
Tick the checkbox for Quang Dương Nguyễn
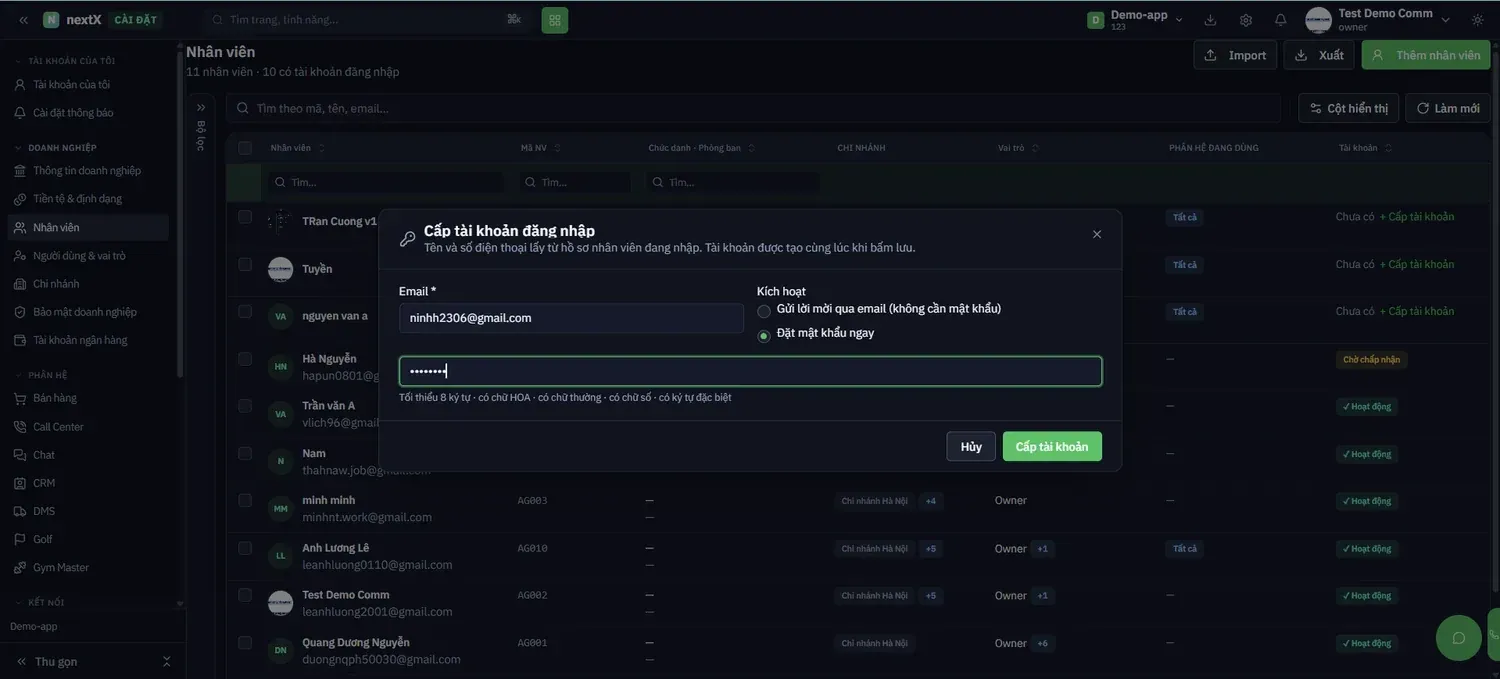pos(245,642)
